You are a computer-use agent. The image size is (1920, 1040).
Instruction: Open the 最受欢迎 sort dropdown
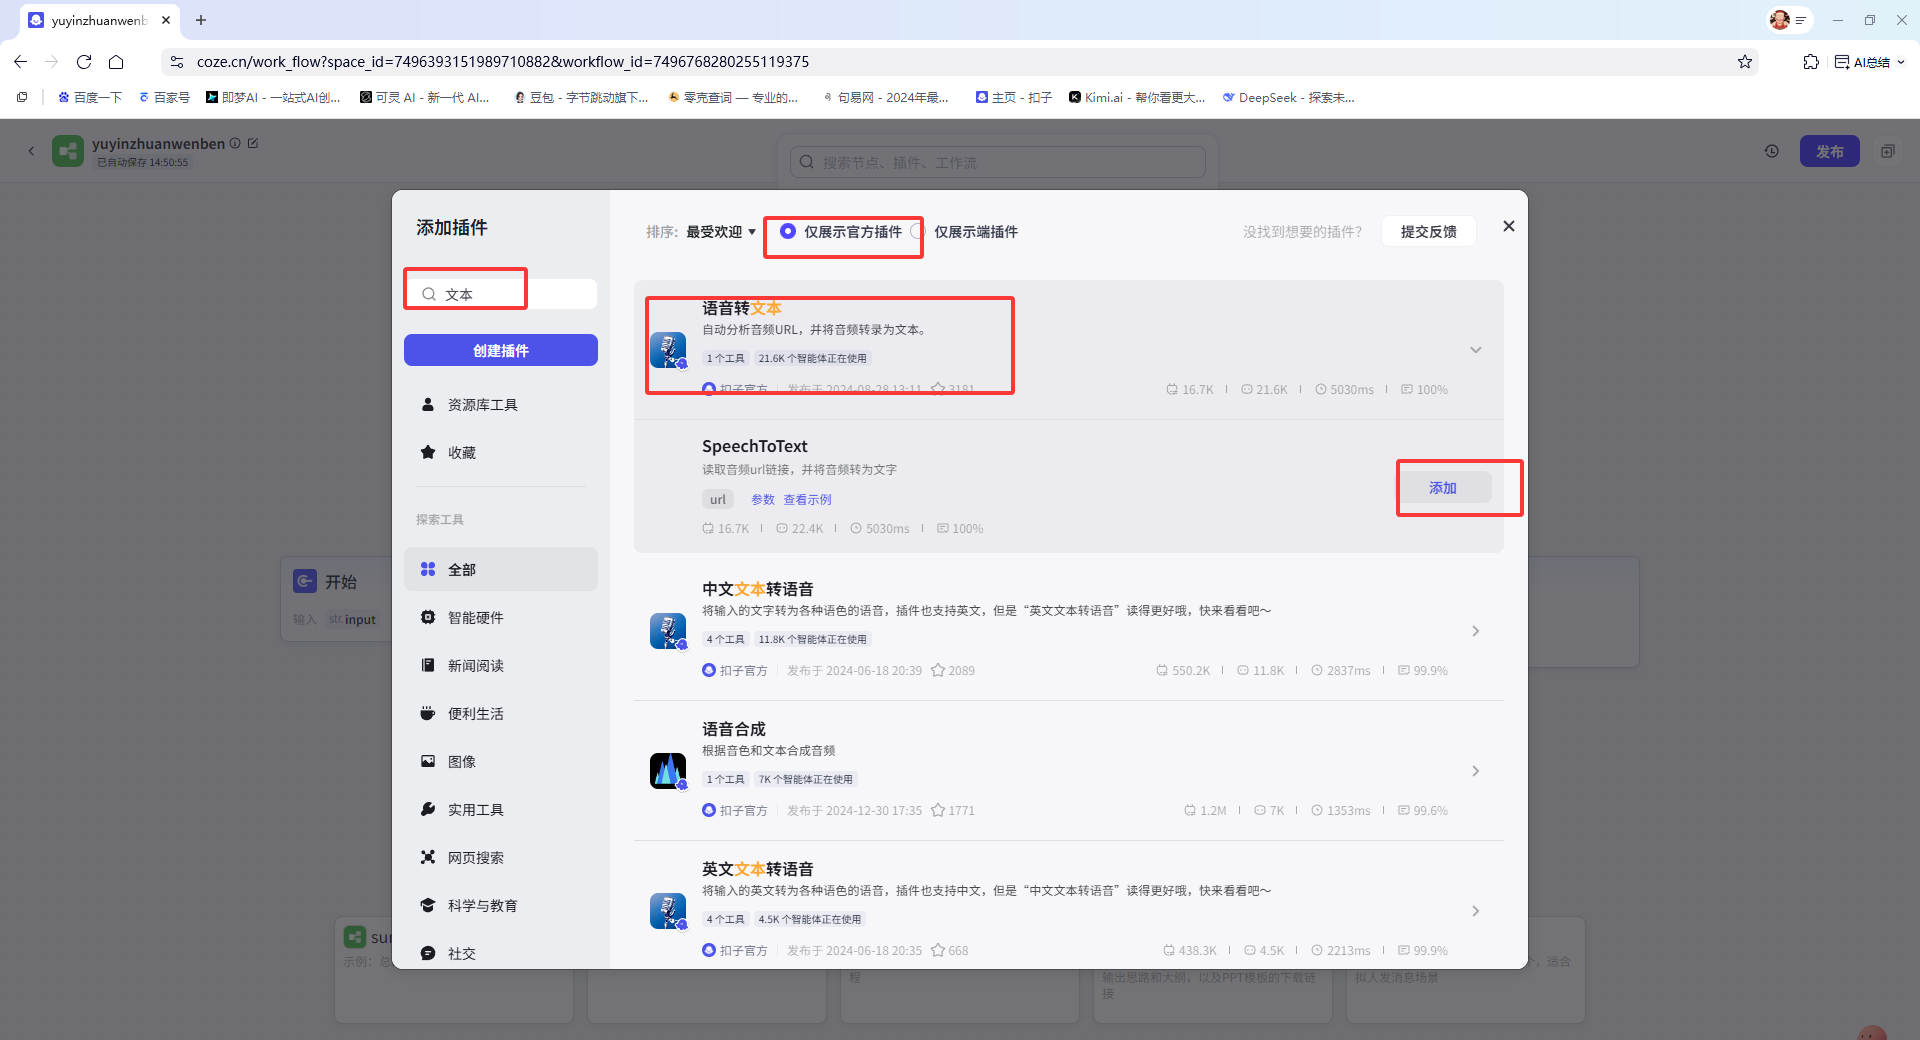coord(721,232)
